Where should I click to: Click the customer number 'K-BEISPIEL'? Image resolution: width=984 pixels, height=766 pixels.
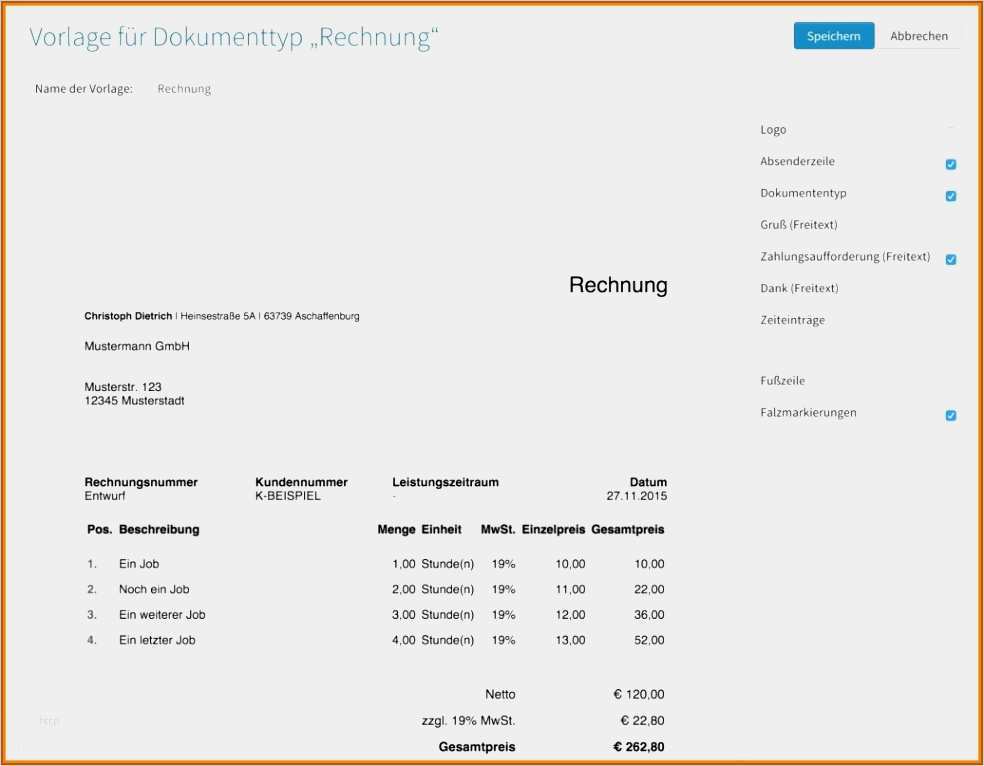coord(288,496)
